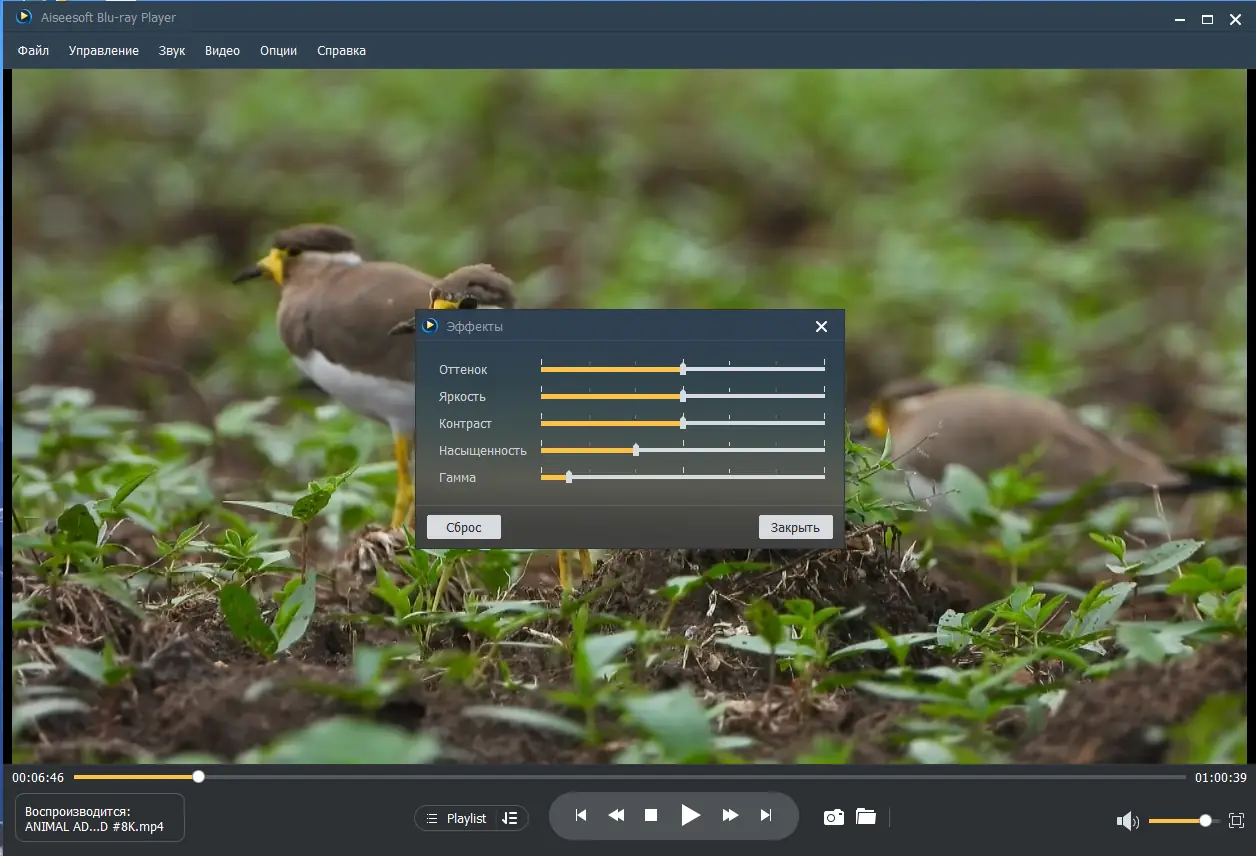
Task: Take a snapshot with camera icon
Action: coord(834,817)
